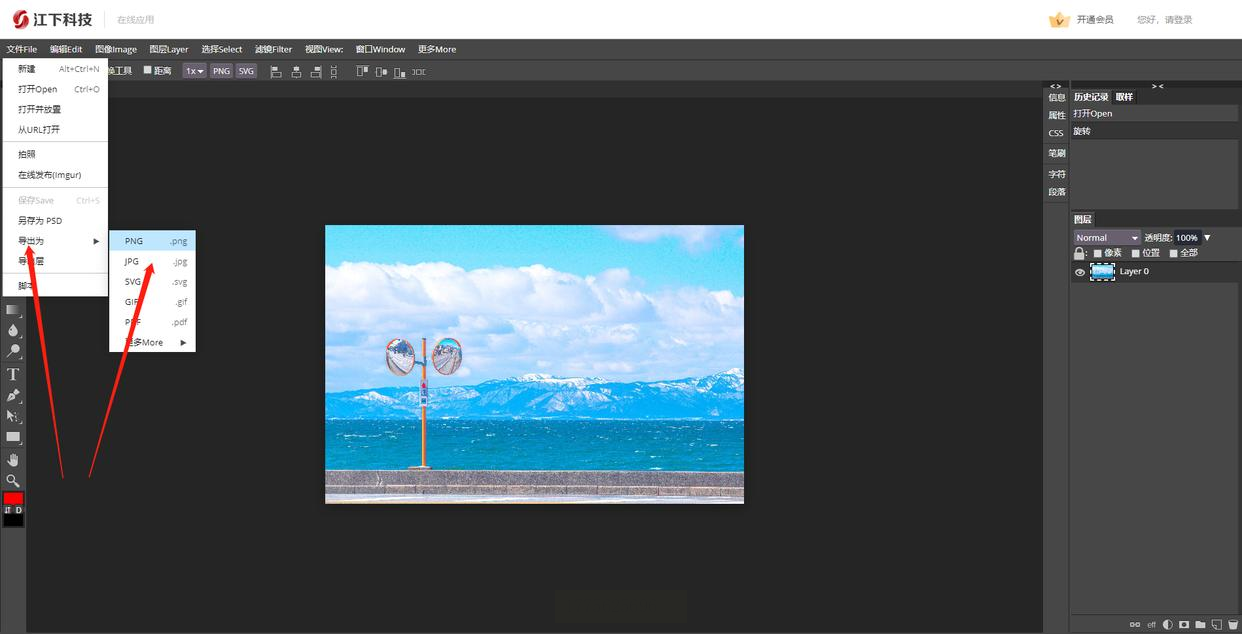Click the delete layer trash icon
The image size is (1242, 634).
tap(1232, 625)
